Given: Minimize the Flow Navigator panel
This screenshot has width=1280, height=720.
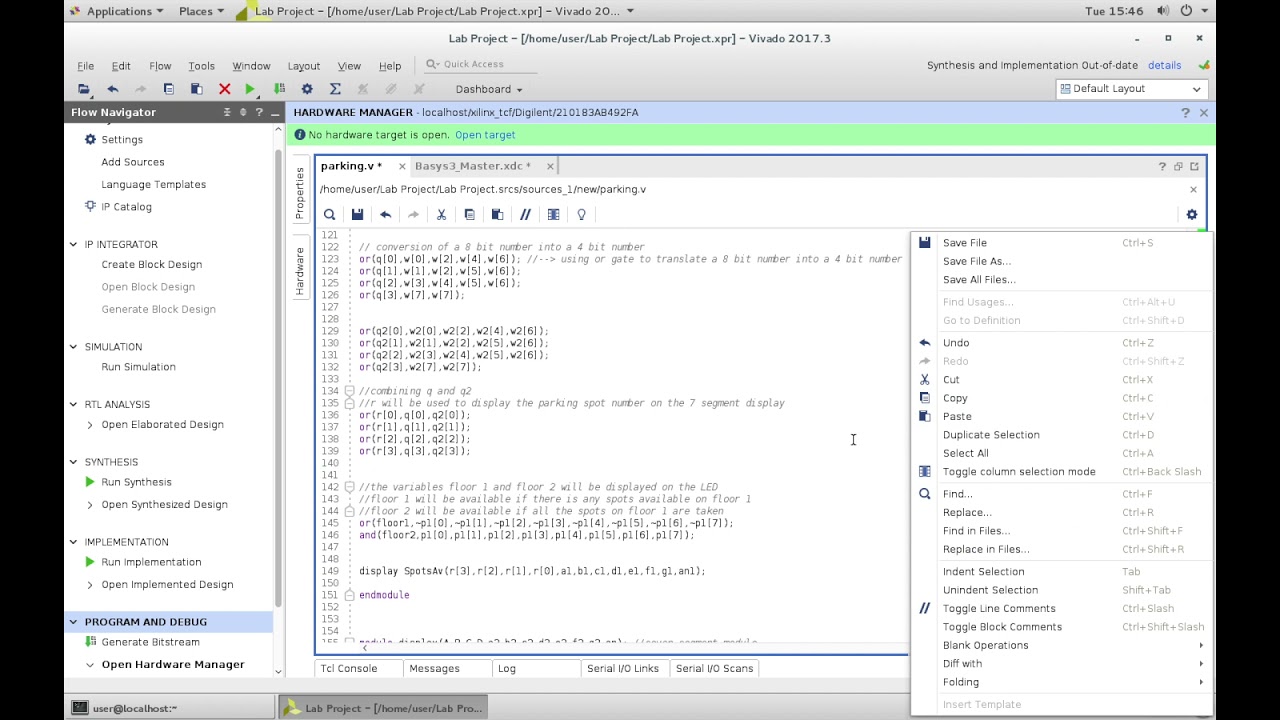Looking at the screenshot, I should point(274,112).
